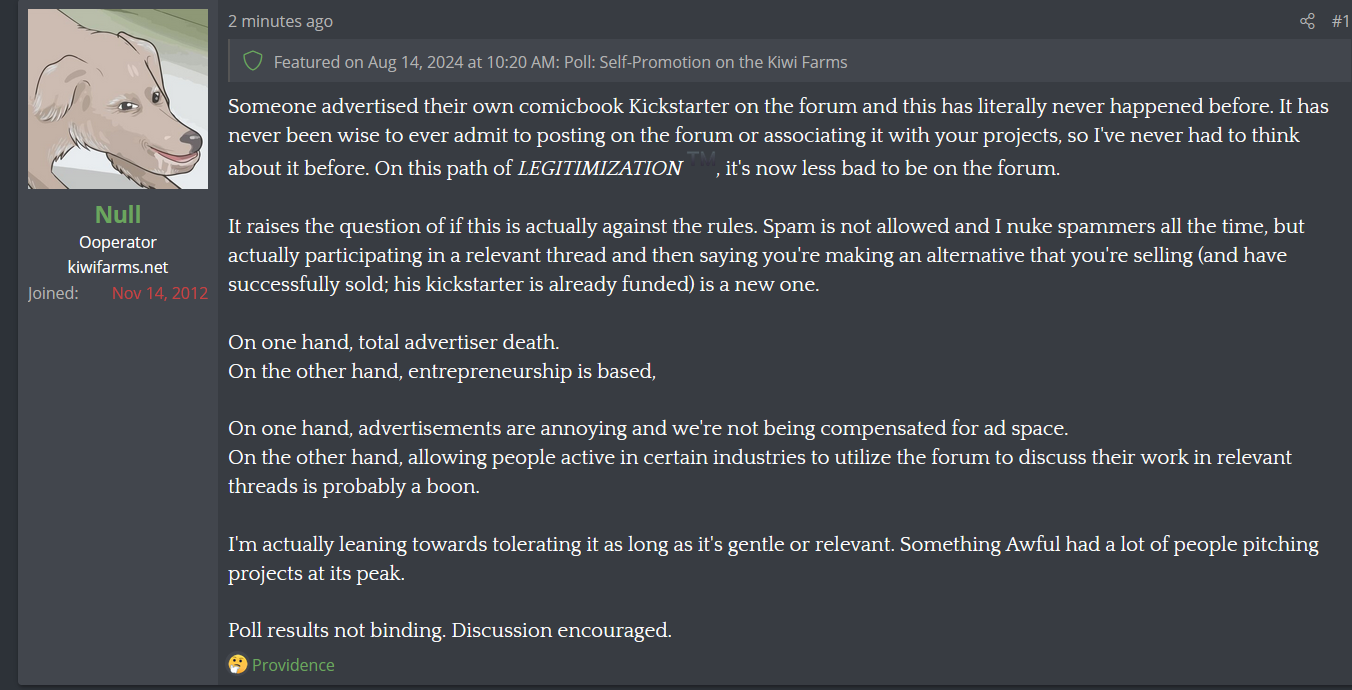Open Null's dog avatar image
Image resolution: width=1352 pixels, height=690 pixels.
click(x=118, y=99)
